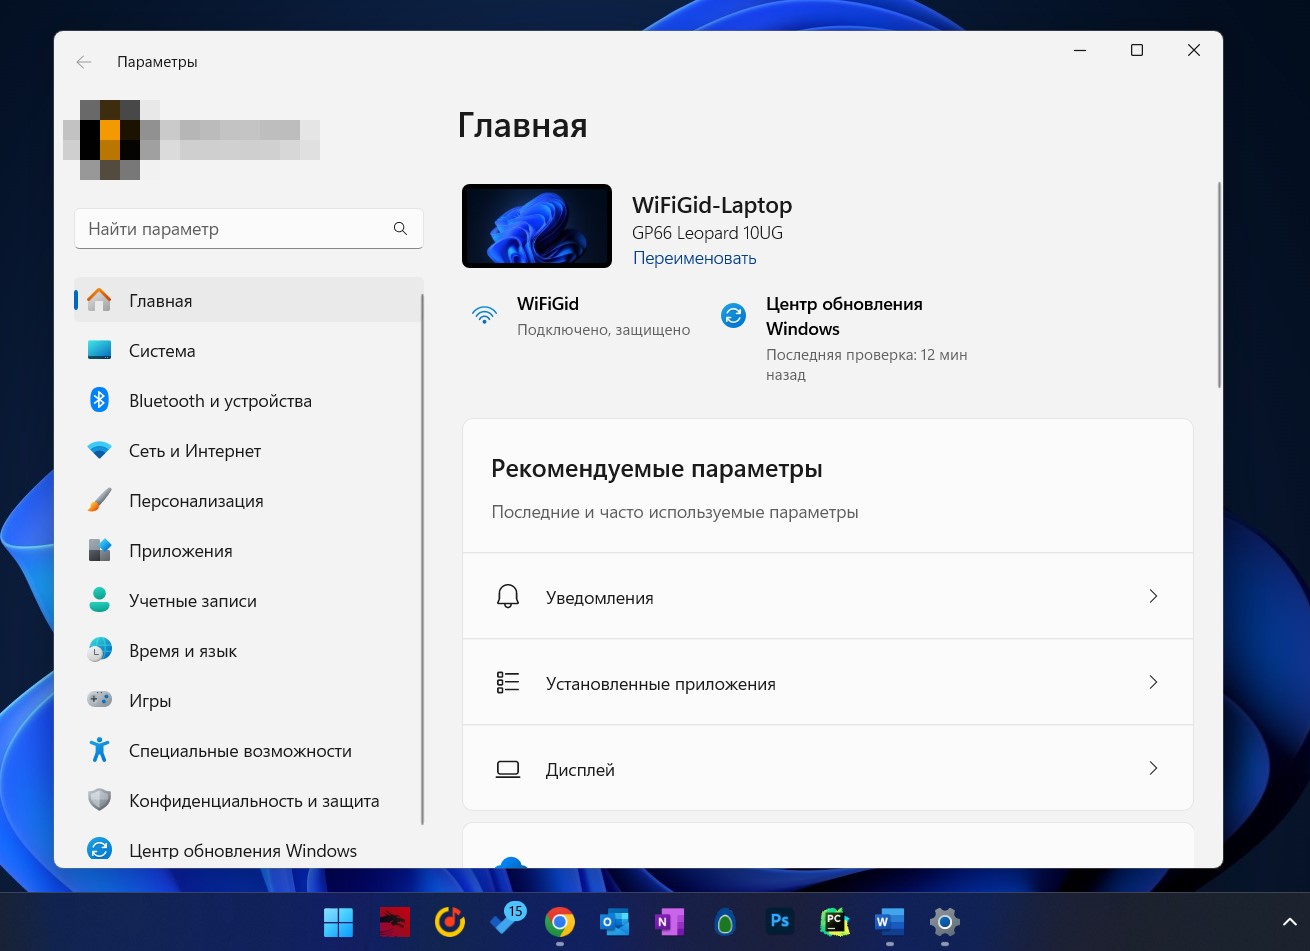Click the Settings gear on the taskbar
Screen dimensions: 1310x951
point(944,922)
